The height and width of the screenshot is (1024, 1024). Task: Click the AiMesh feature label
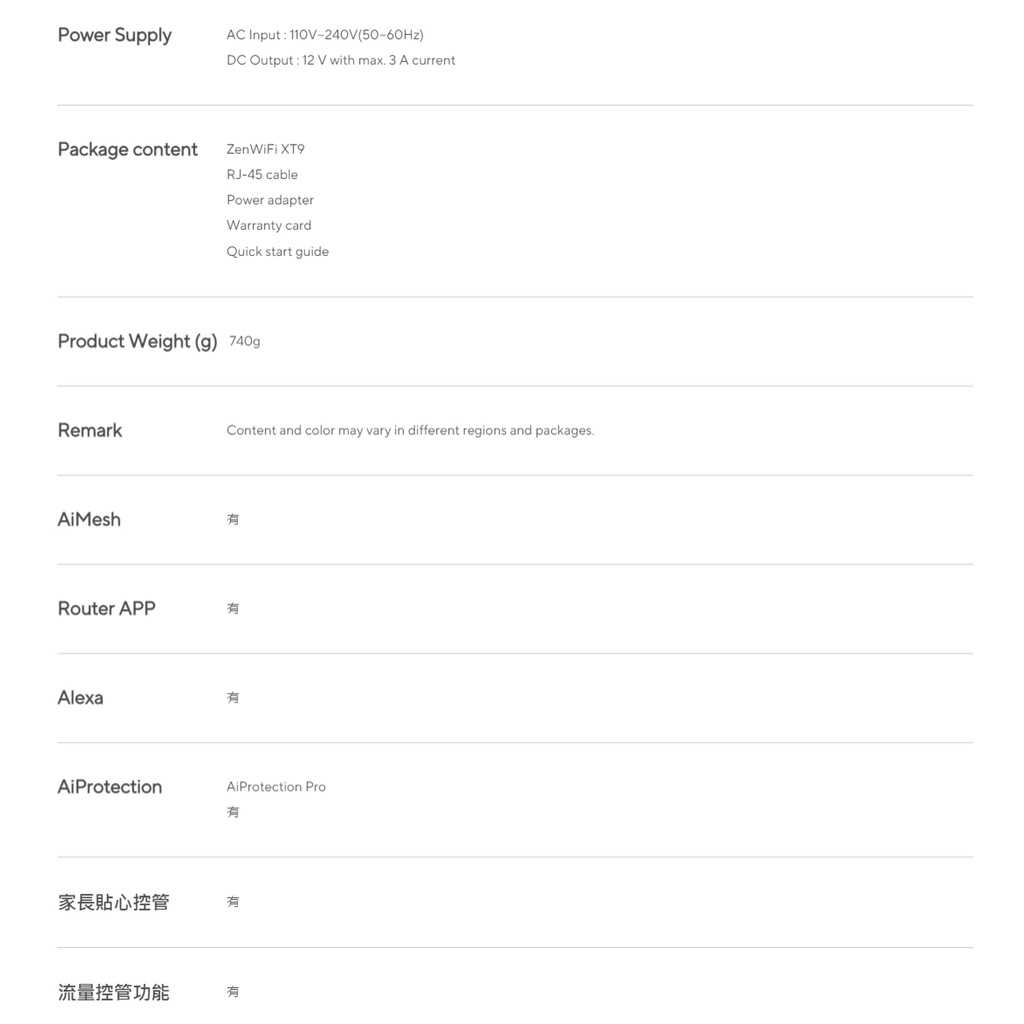click(x=89, y=519)
